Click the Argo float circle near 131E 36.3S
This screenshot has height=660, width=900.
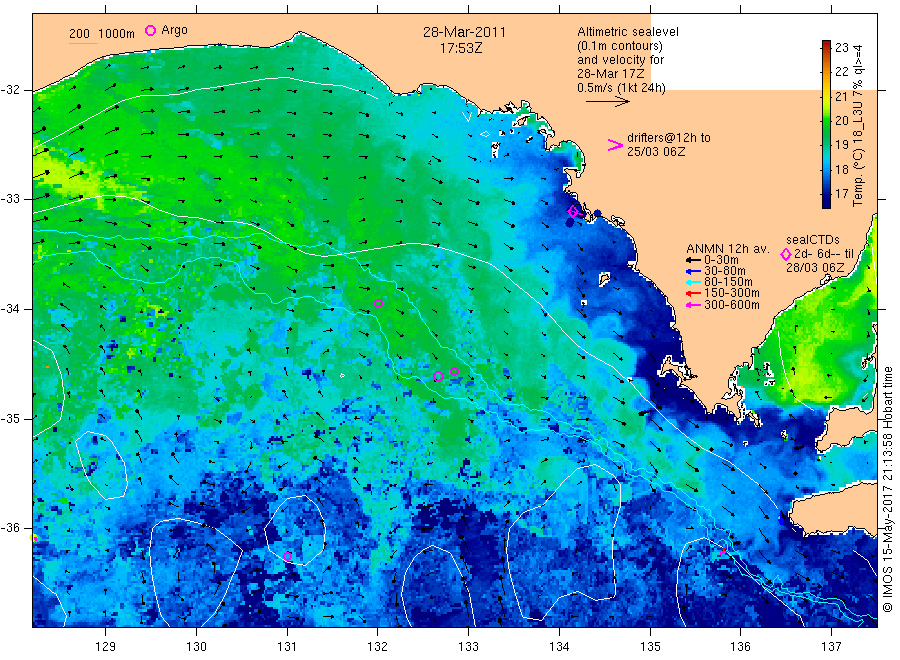(x=288, y=556)
